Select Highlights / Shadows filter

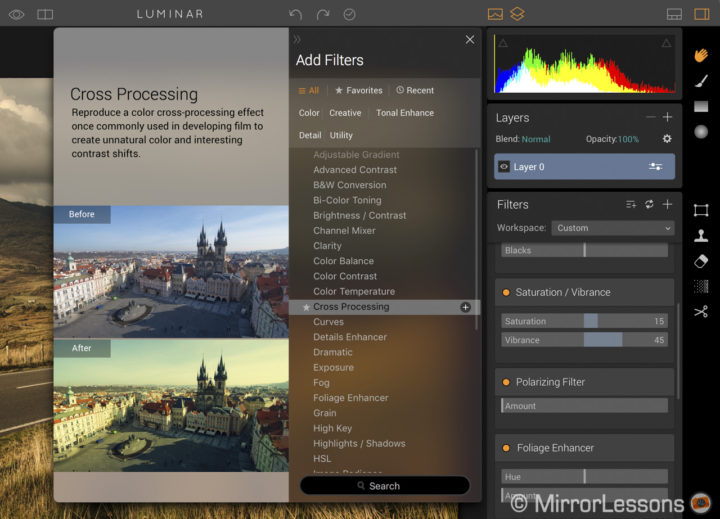[359, 444]
